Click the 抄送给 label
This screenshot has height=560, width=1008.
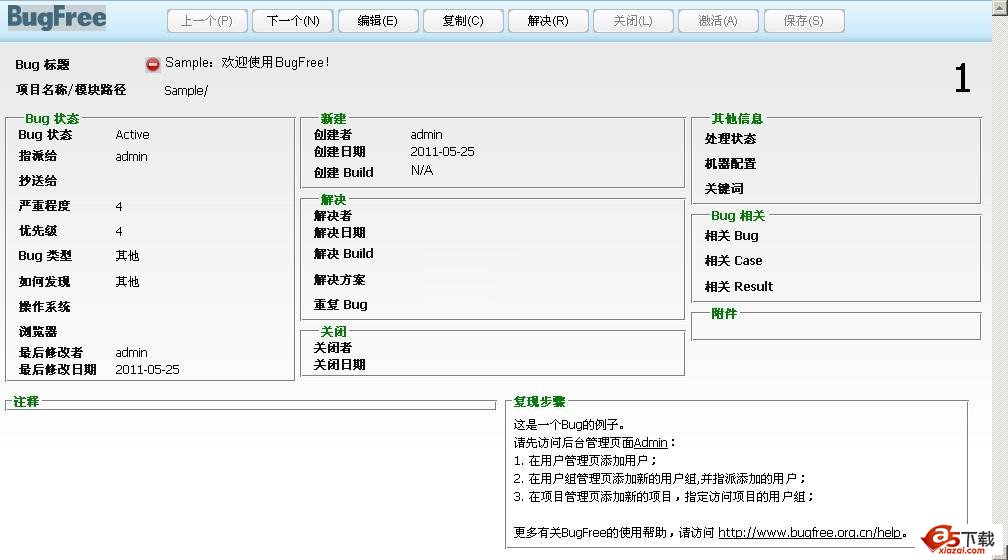(x=38, y=181)
